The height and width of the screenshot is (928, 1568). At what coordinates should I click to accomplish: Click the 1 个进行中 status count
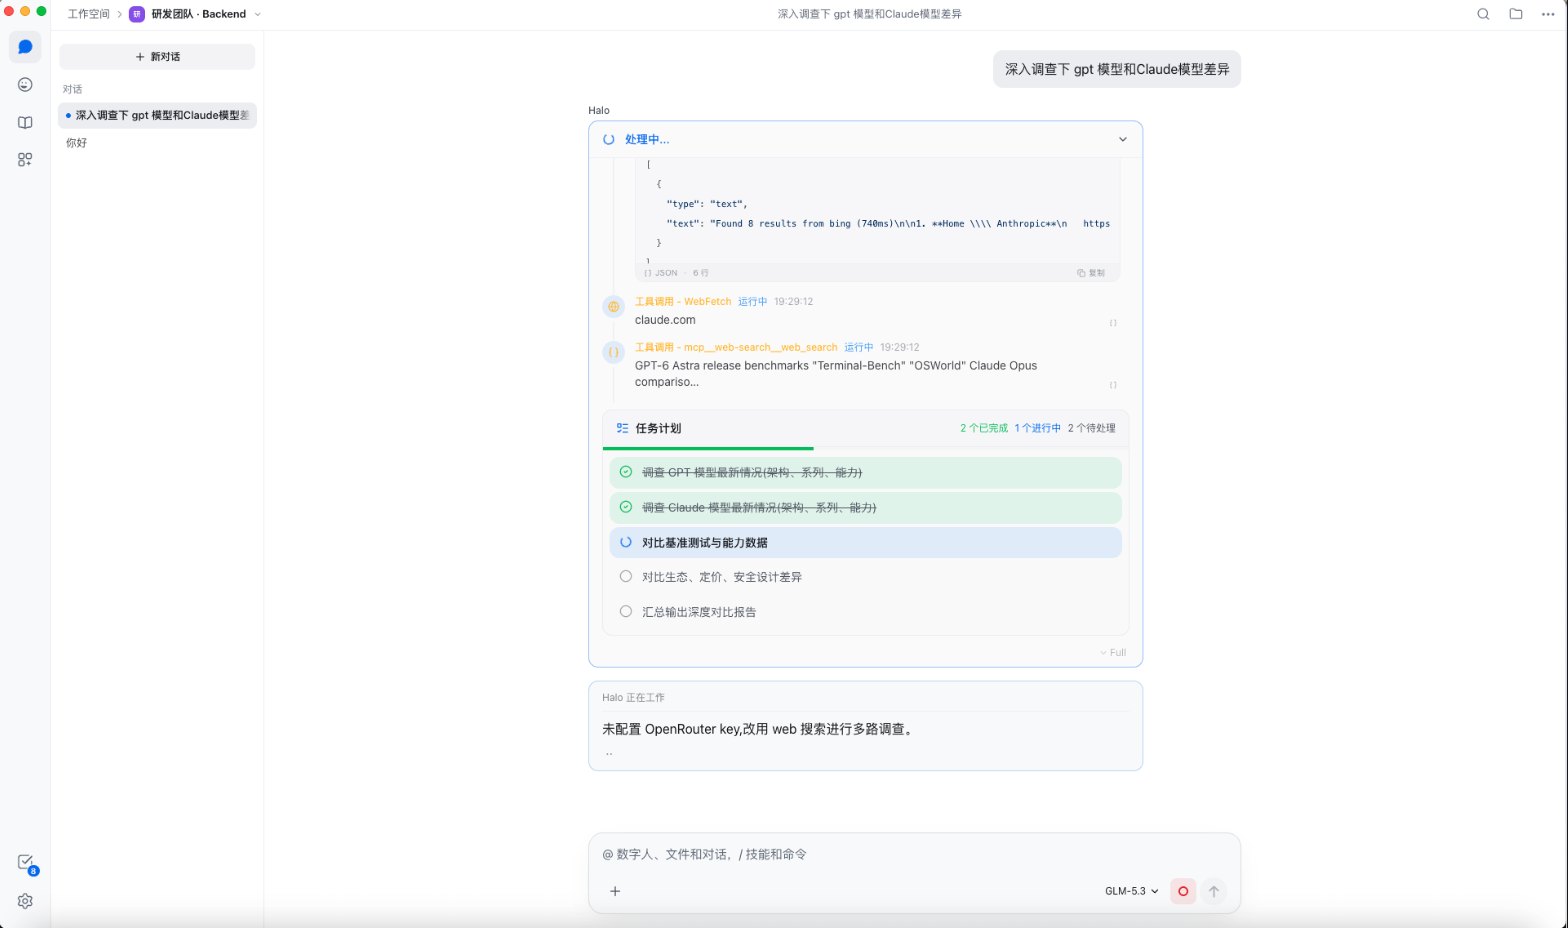1037,428
